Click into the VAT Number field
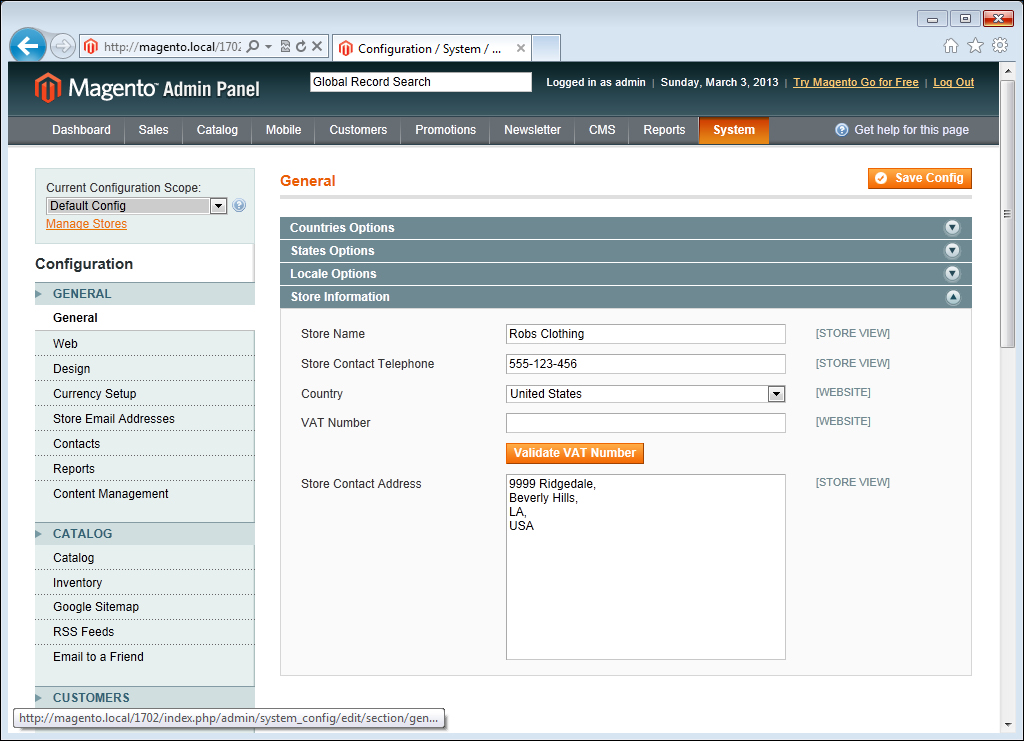Screen dimensions: 1024x741 pos(645,423)
